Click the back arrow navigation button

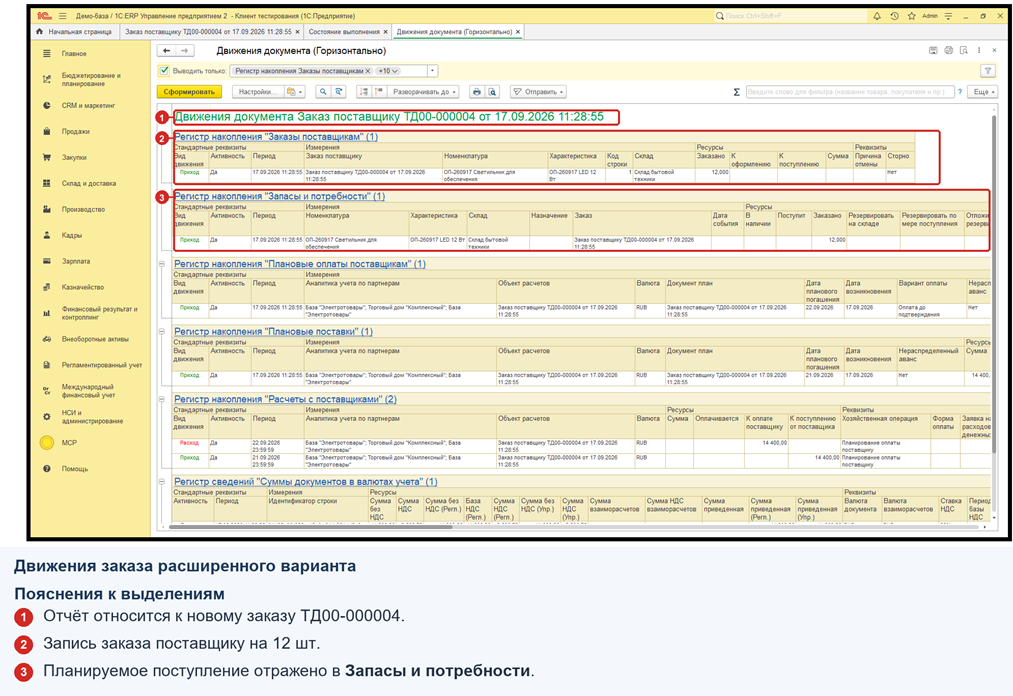[167, 50]
